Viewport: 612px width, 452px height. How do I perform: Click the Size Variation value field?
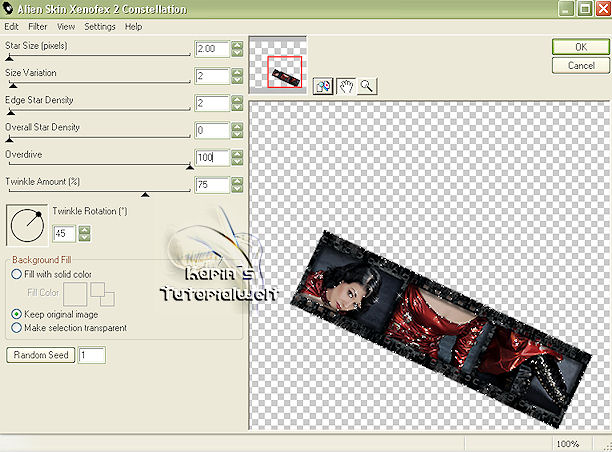click(x=212, y=76)
